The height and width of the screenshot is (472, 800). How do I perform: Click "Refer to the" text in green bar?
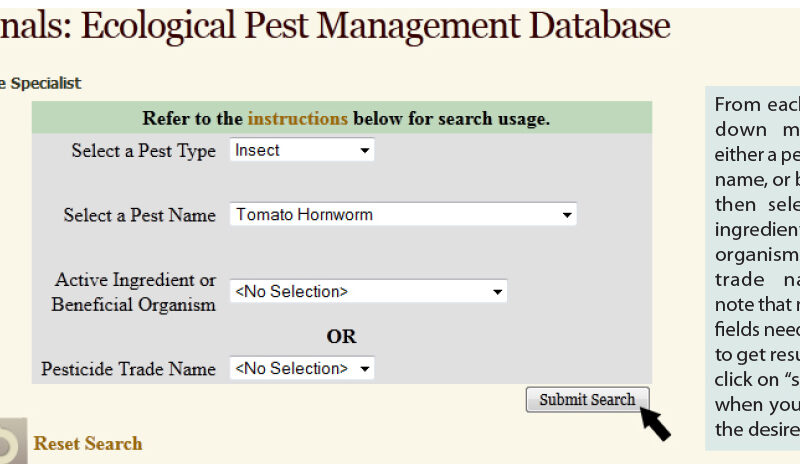[x=193, y=119]
